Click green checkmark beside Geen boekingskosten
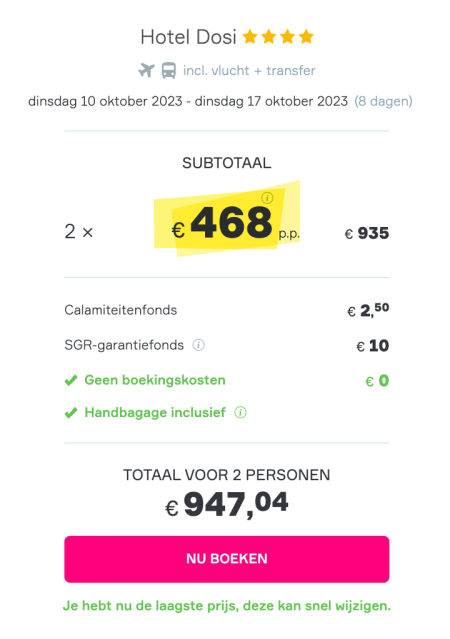Viewport: 450px width, 639px height. 71,380
